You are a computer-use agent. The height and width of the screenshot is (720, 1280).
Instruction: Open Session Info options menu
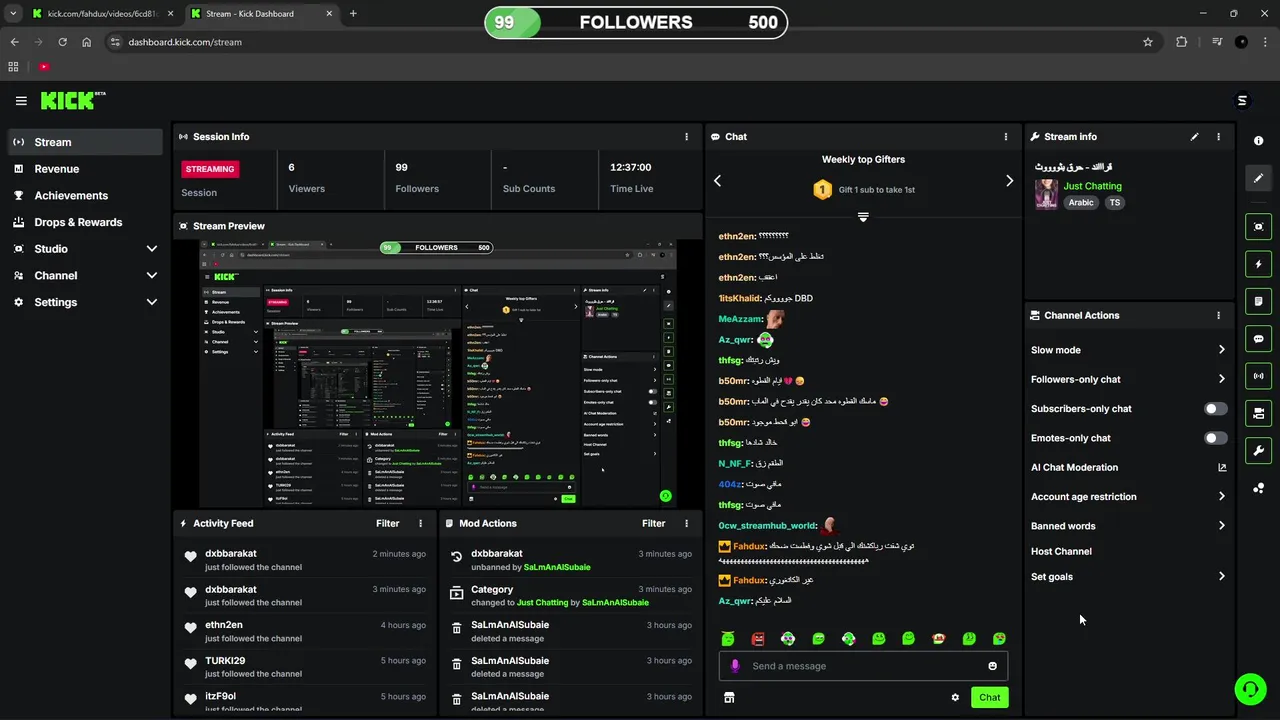[x=686, y=137]
